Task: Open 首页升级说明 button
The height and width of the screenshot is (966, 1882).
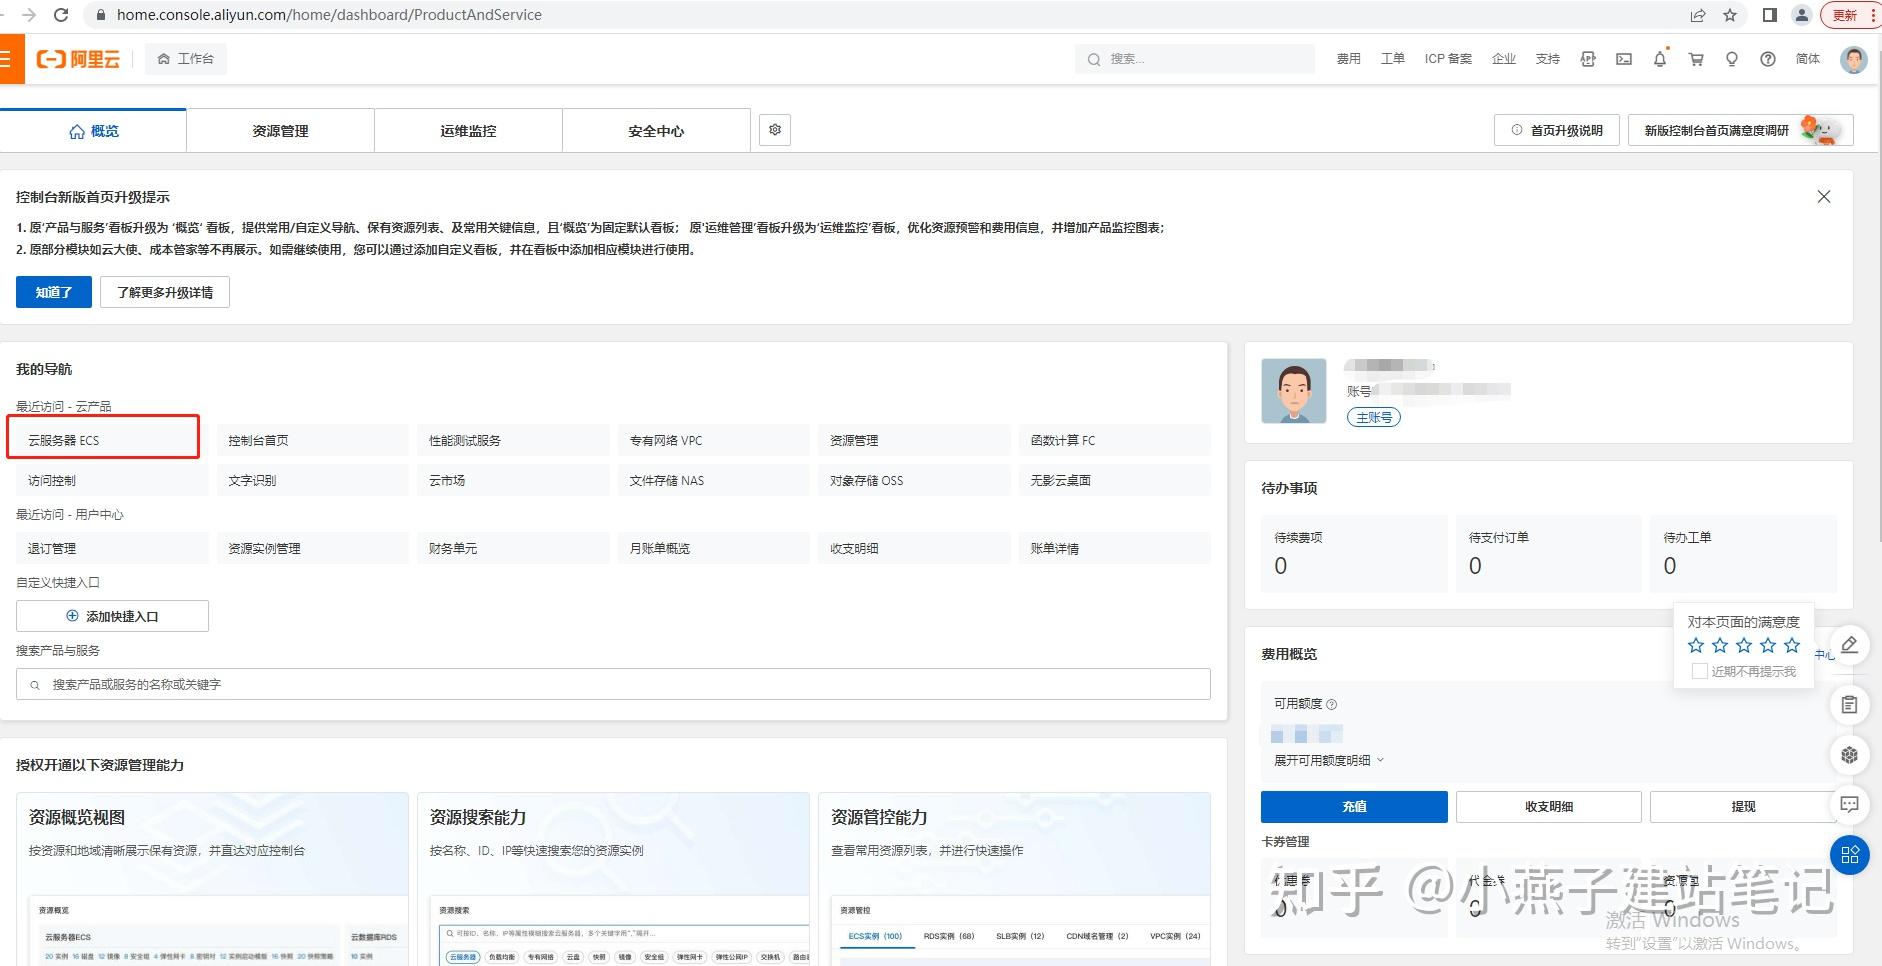Action: tap(1557, 130)
